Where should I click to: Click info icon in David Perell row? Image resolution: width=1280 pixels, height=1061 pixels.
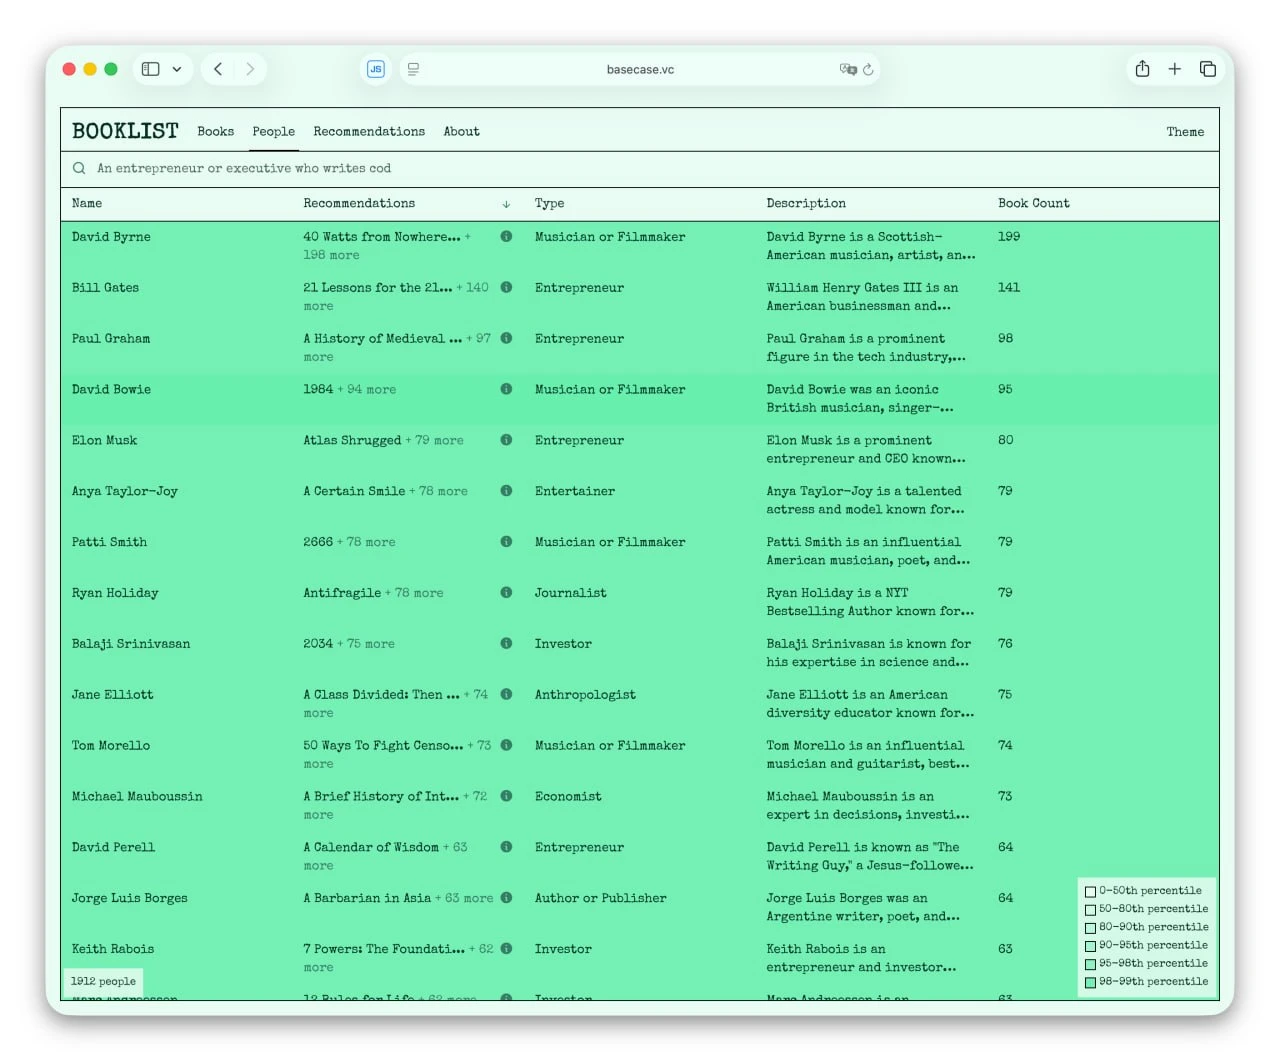click(x=506, y=847)
